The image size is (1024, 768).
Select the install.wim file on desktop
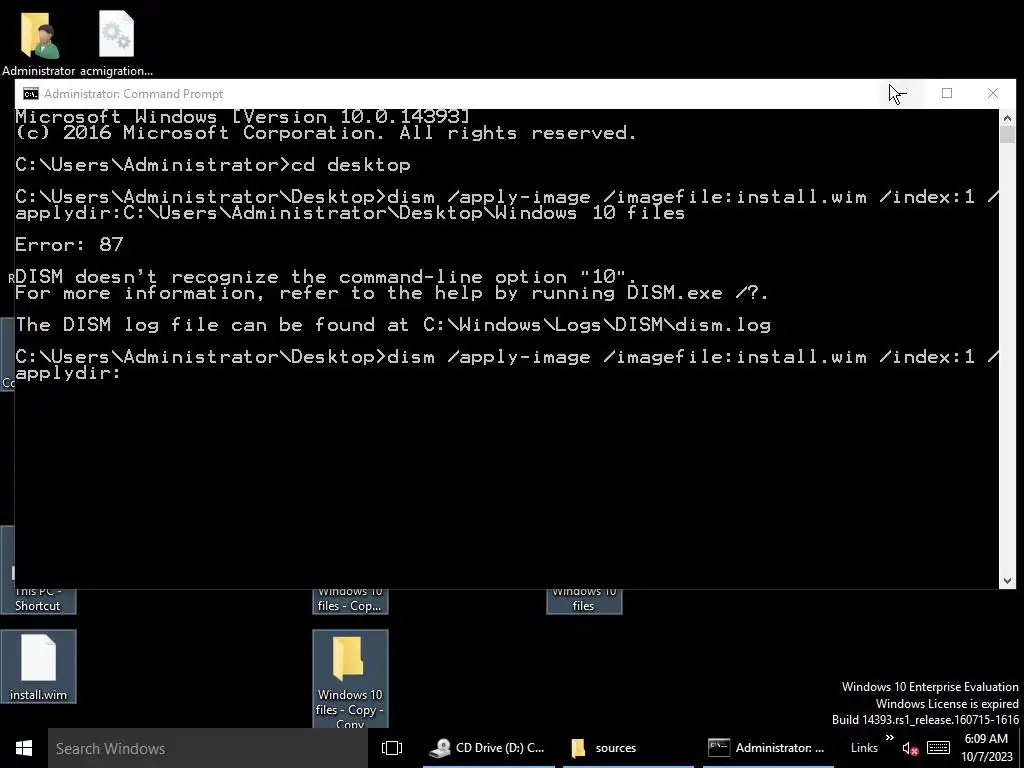click(39, 666)
